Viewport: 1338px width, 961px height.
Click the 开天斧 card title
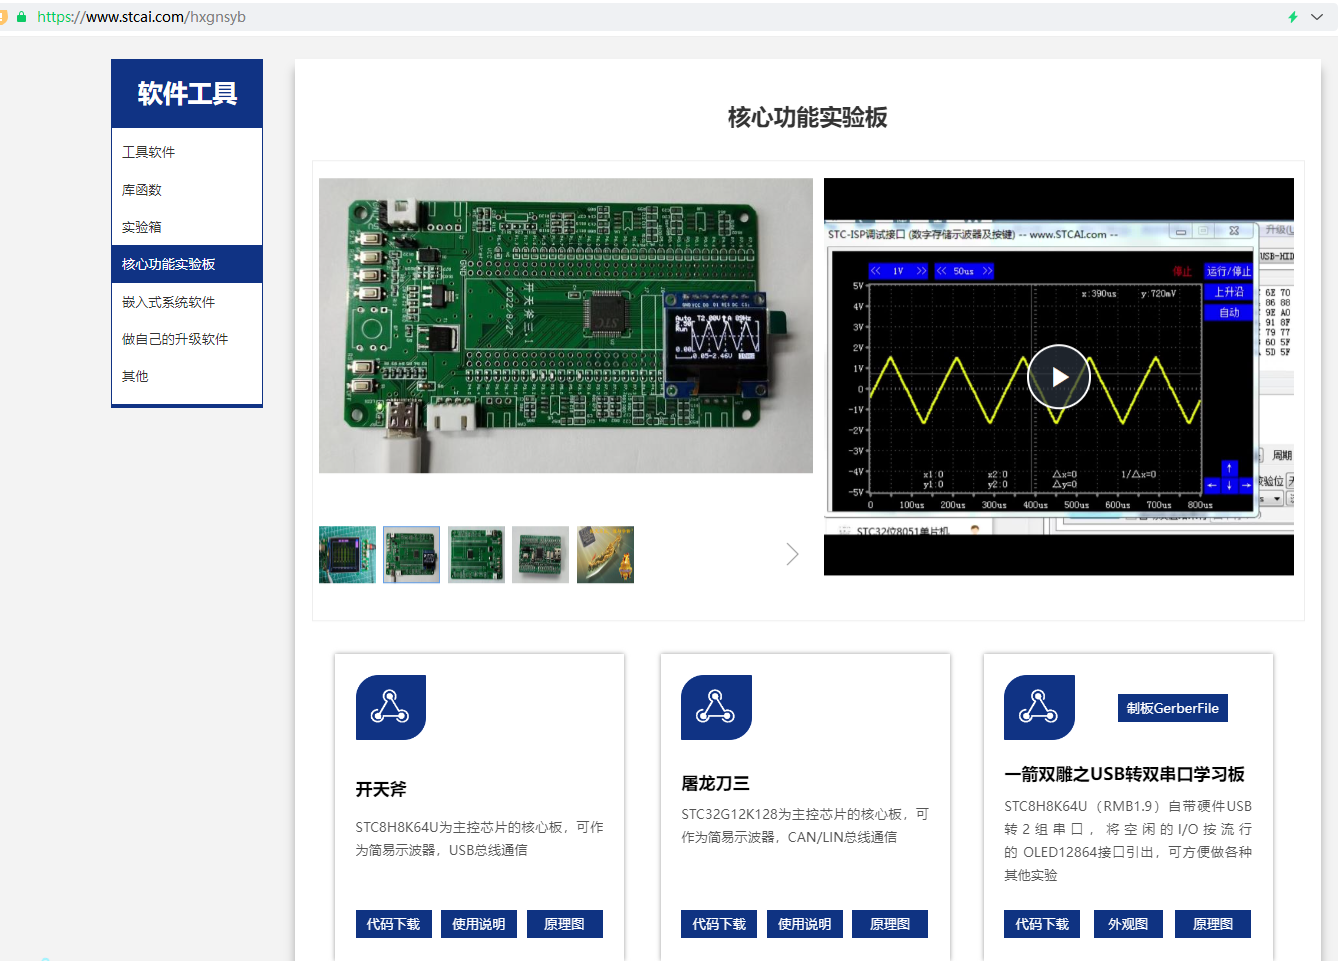coord(381,789)
